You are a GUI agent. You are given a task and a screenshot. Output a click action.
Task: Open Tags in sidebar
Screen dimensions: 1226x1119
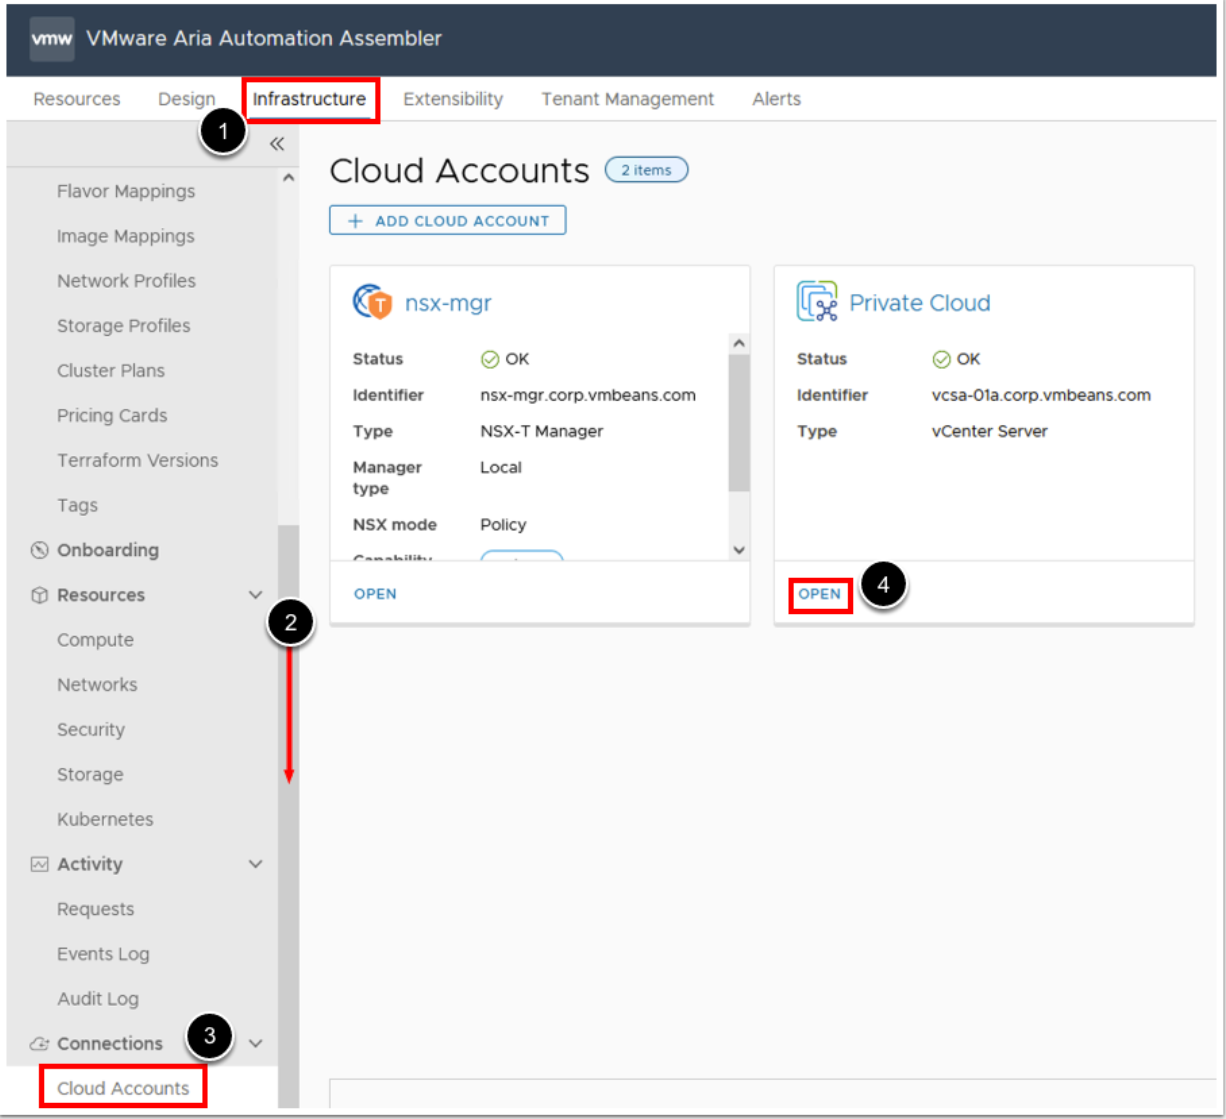(x=77, y=506)
